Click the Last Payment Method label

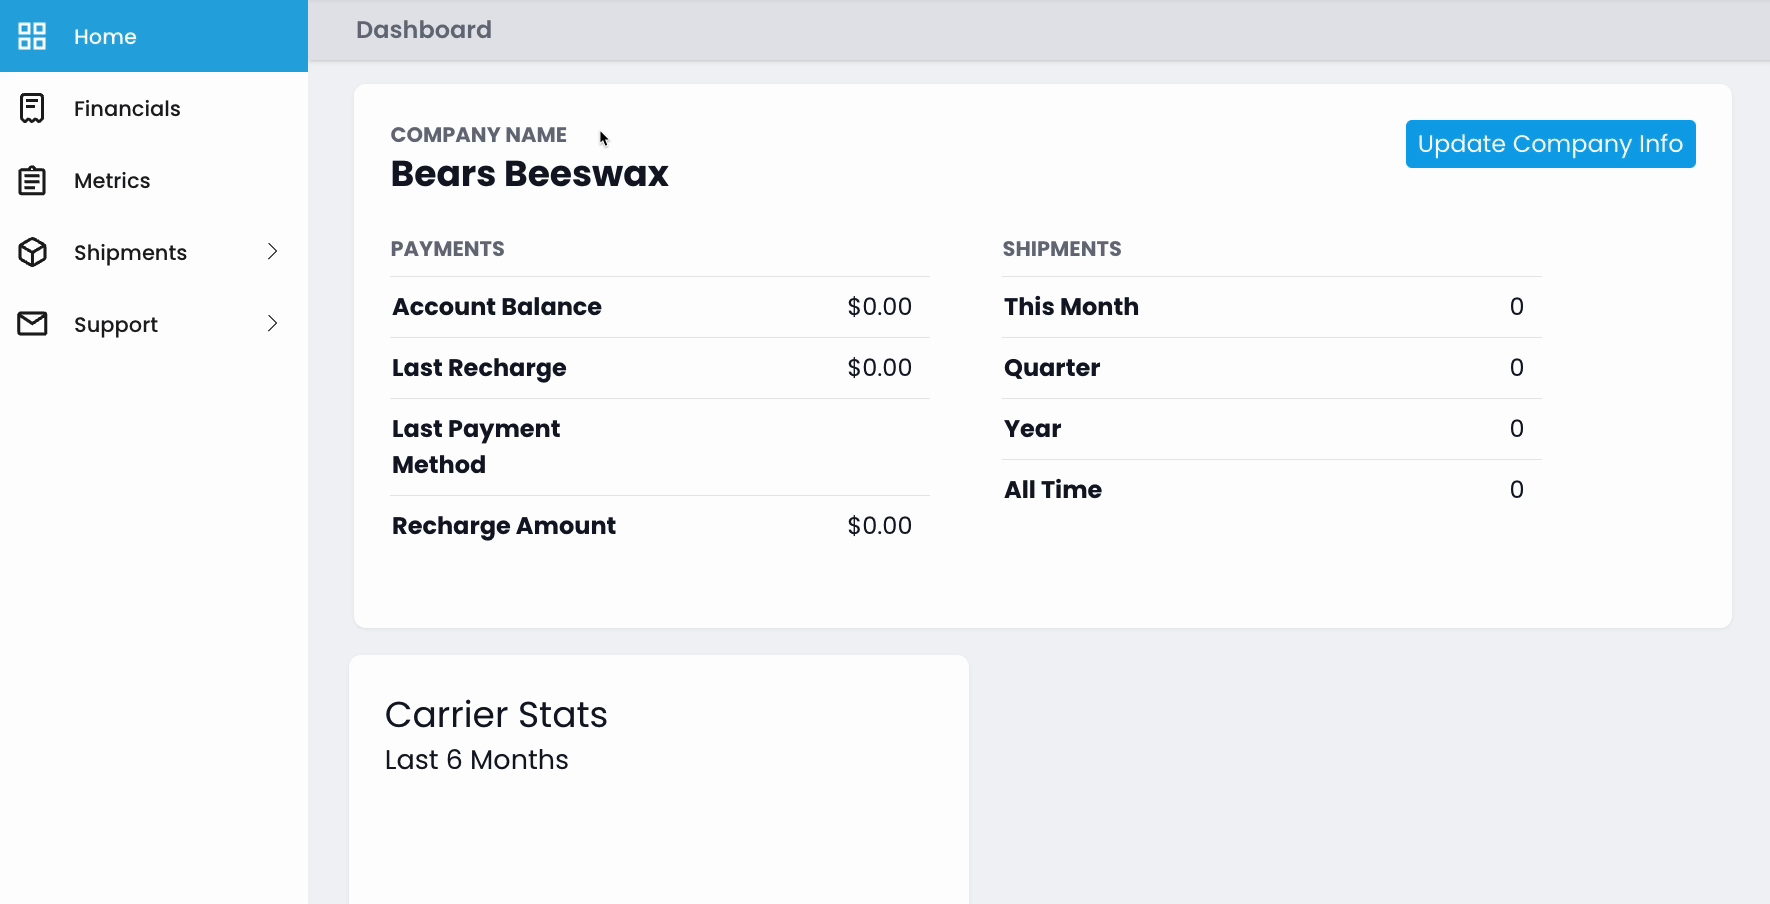click(x=476, y=447)
